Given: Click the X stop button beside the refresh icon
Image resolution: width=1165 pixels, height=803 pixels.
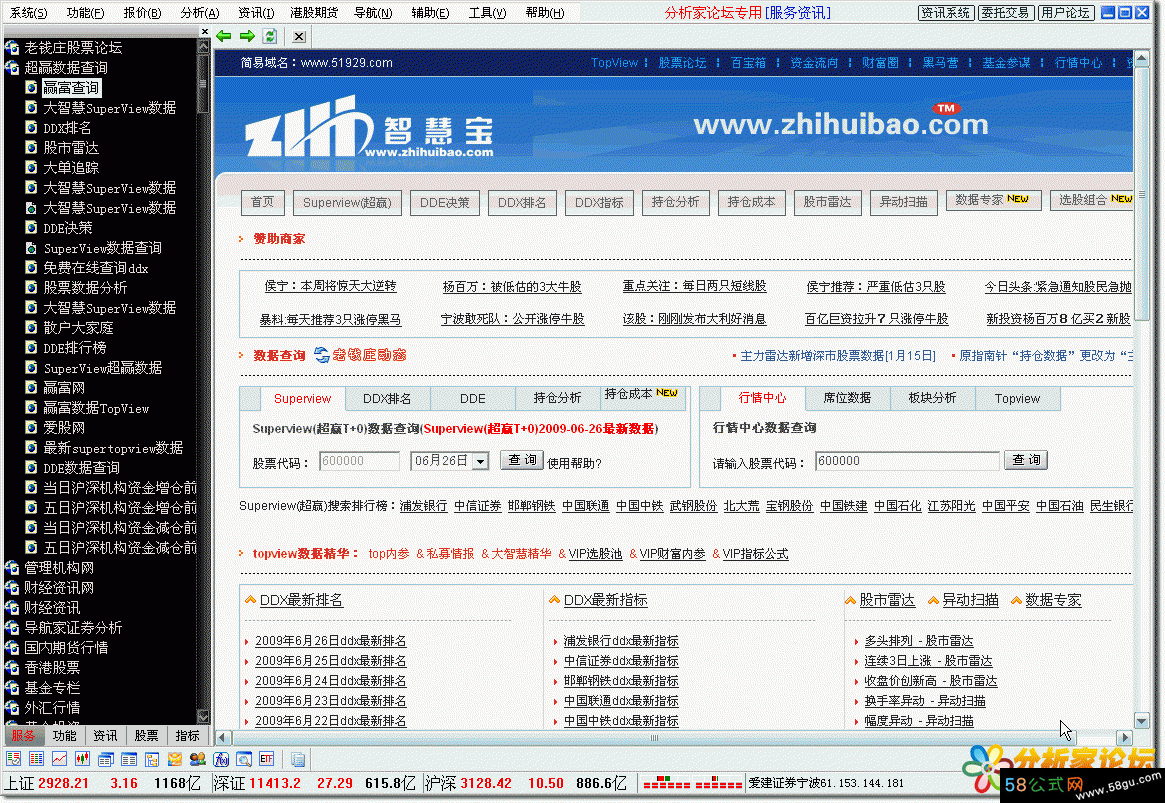Looking at the screenshot, I should click(299, 36).
